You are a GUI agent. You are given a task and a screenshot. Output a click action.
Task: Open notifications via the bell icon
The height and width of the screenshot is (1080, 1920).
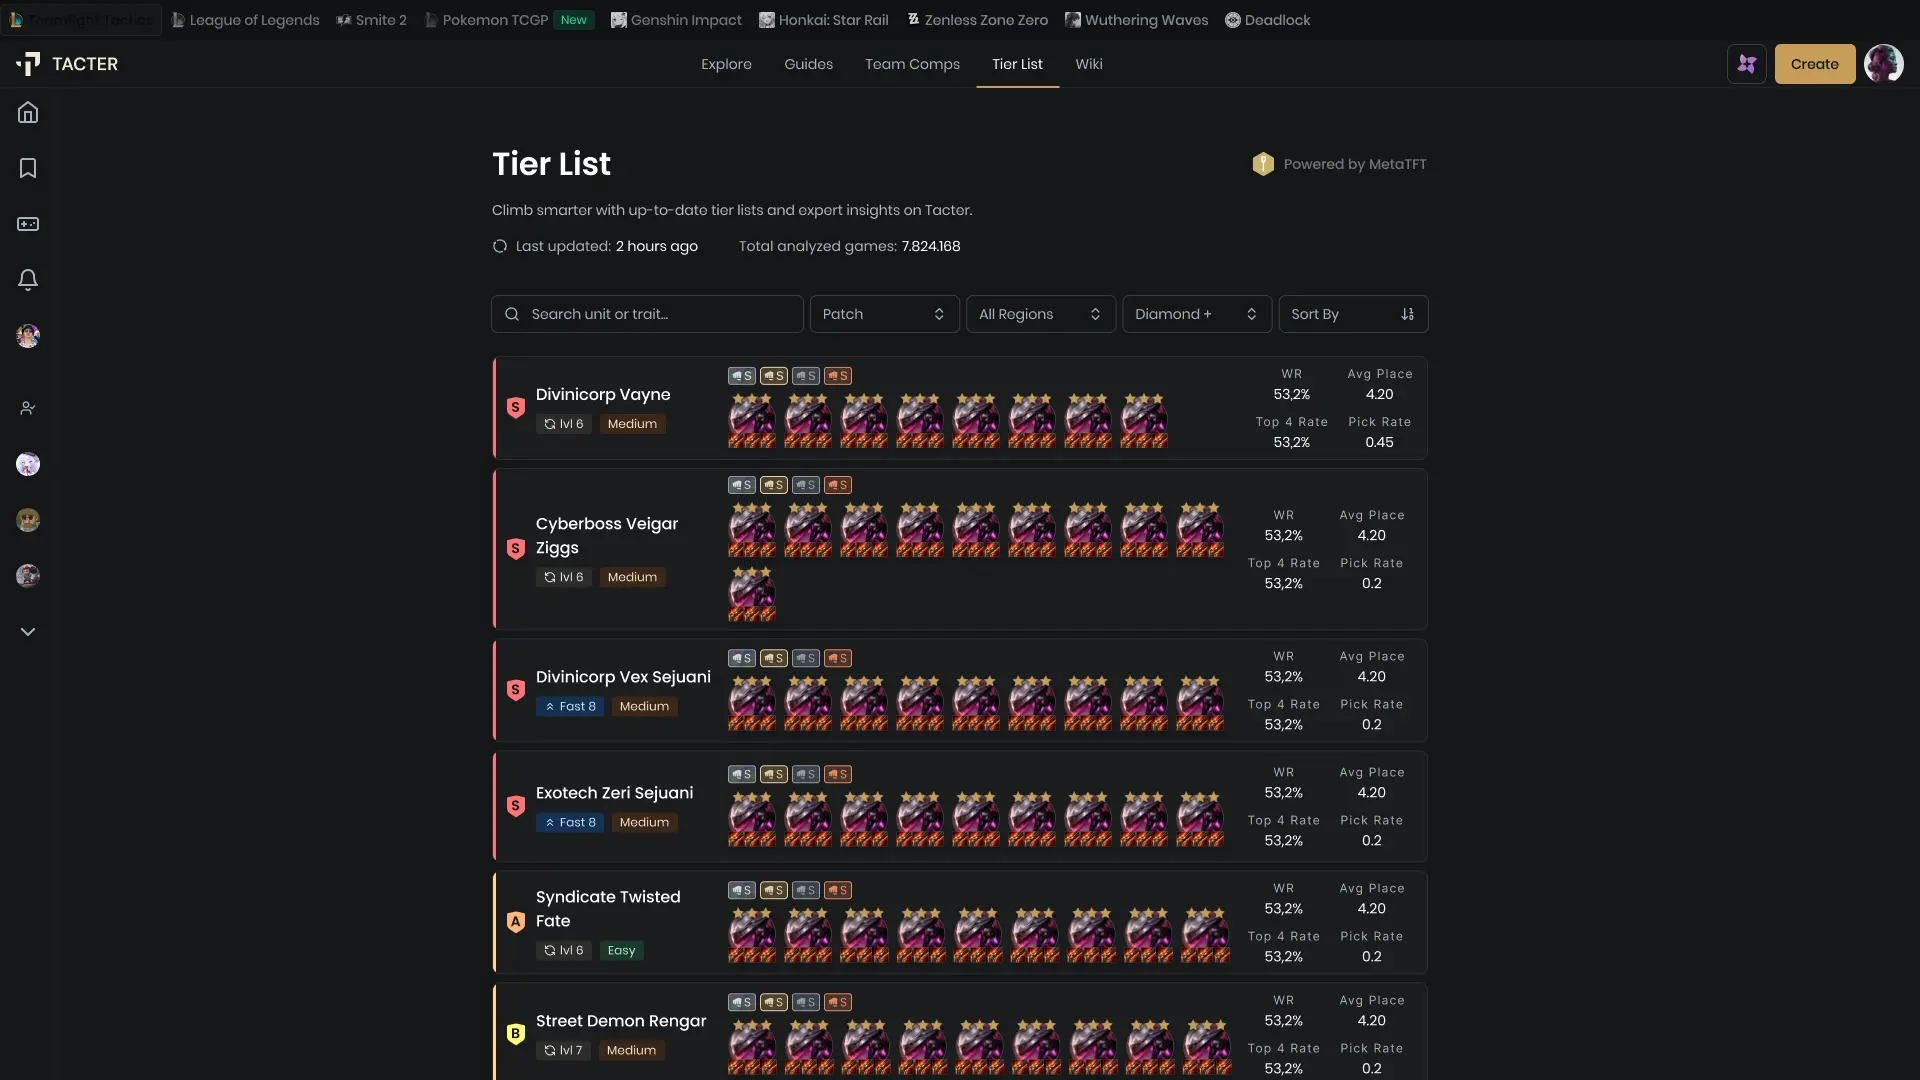tap(28, 280)
